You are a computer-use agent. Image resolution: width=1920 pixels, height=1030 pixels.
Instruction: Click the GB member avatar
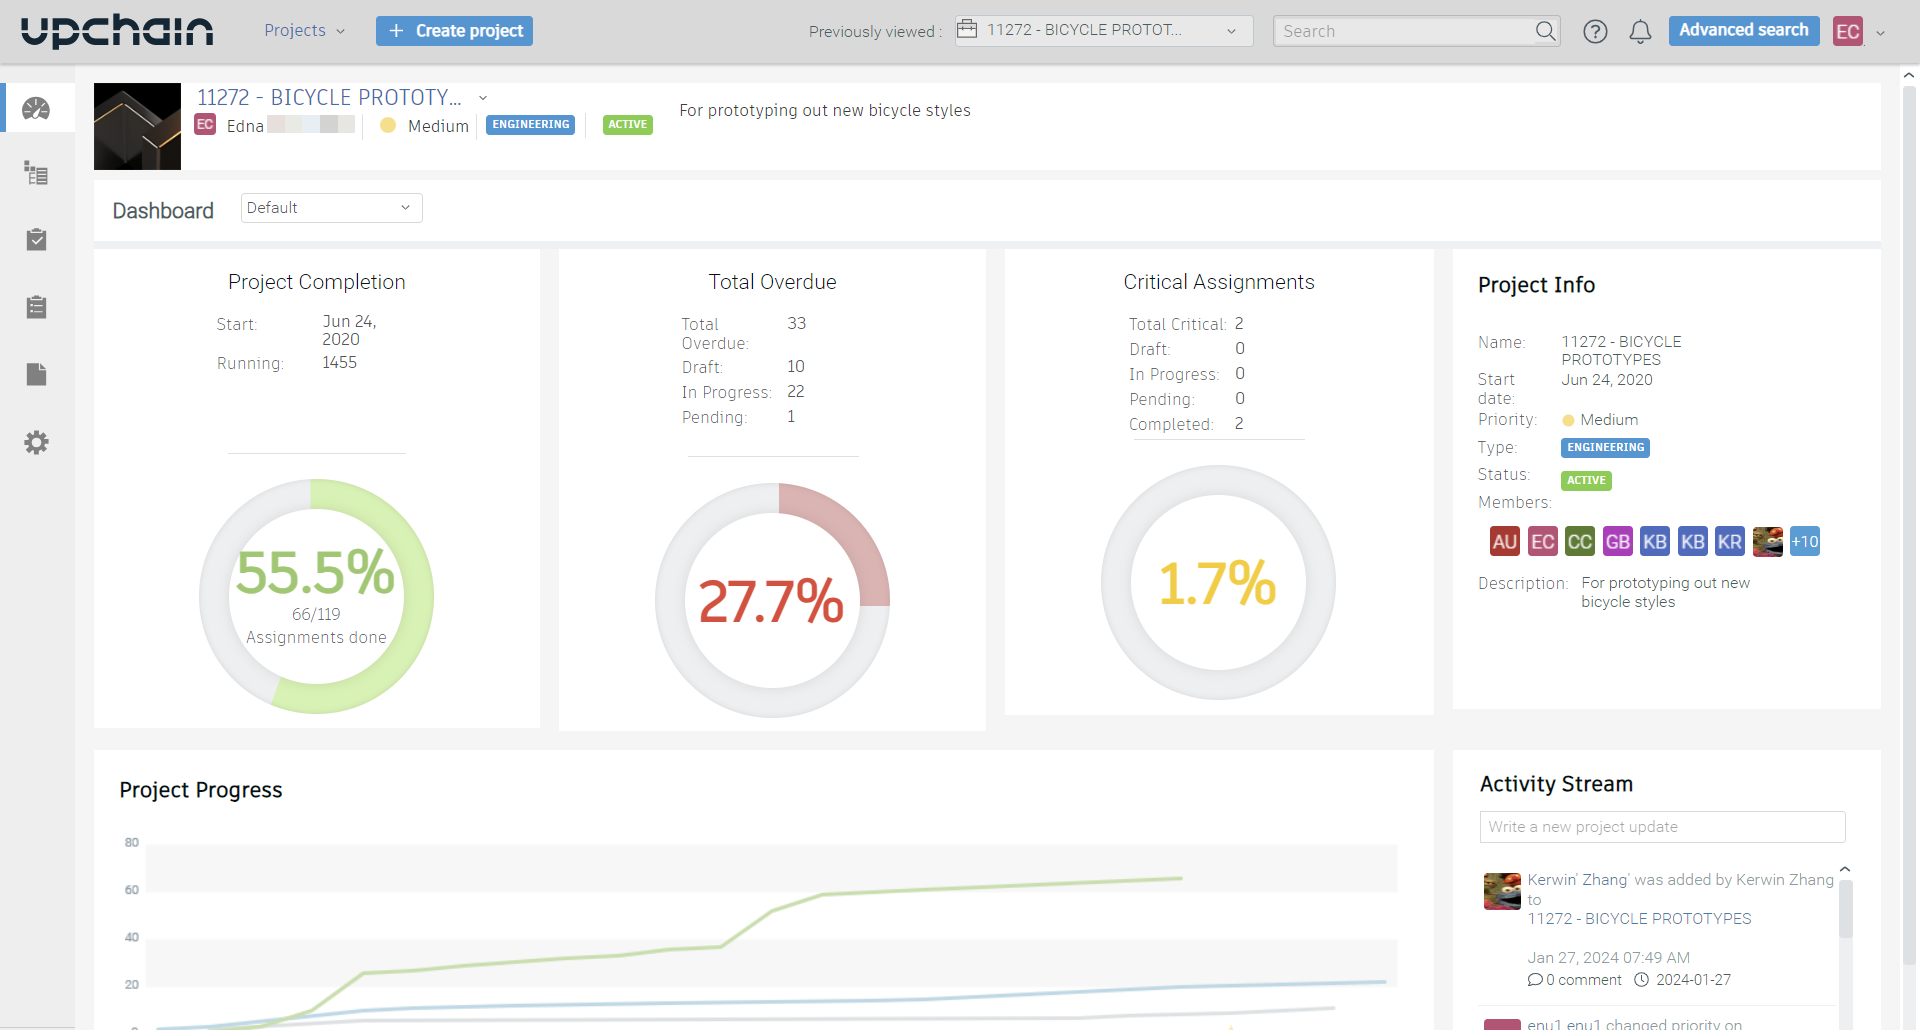click(1617, 542)
